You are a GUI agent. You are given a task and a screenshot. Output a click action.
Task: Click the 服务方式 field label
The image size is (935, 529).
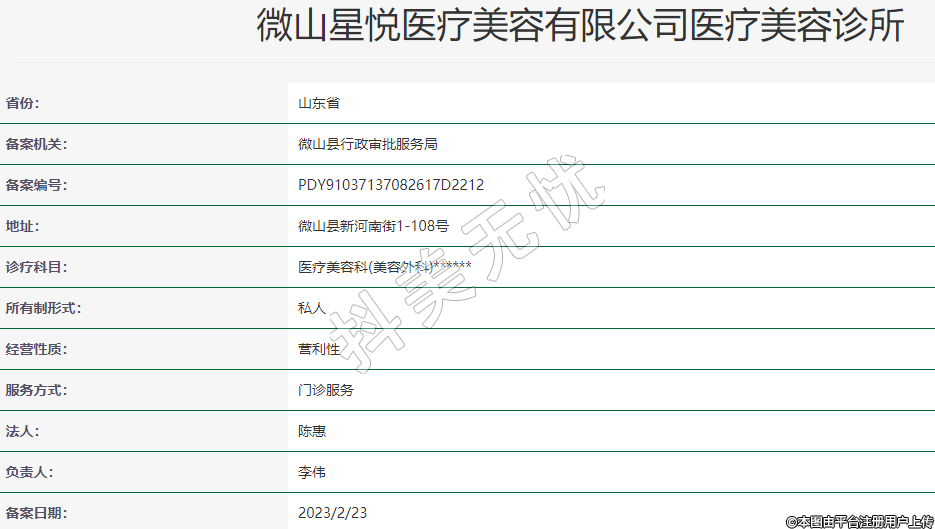pos(36,390)
